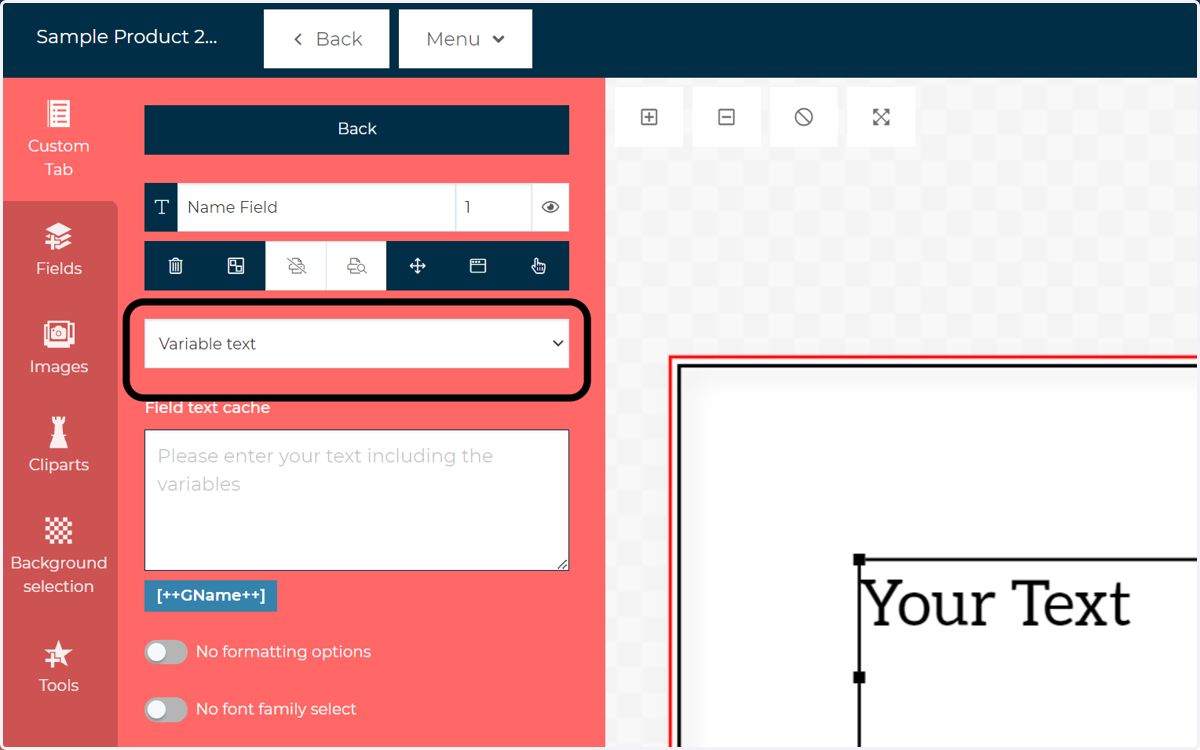Delete the field with the trash icon
The image size is (1200, 750).
coord(175,266)
